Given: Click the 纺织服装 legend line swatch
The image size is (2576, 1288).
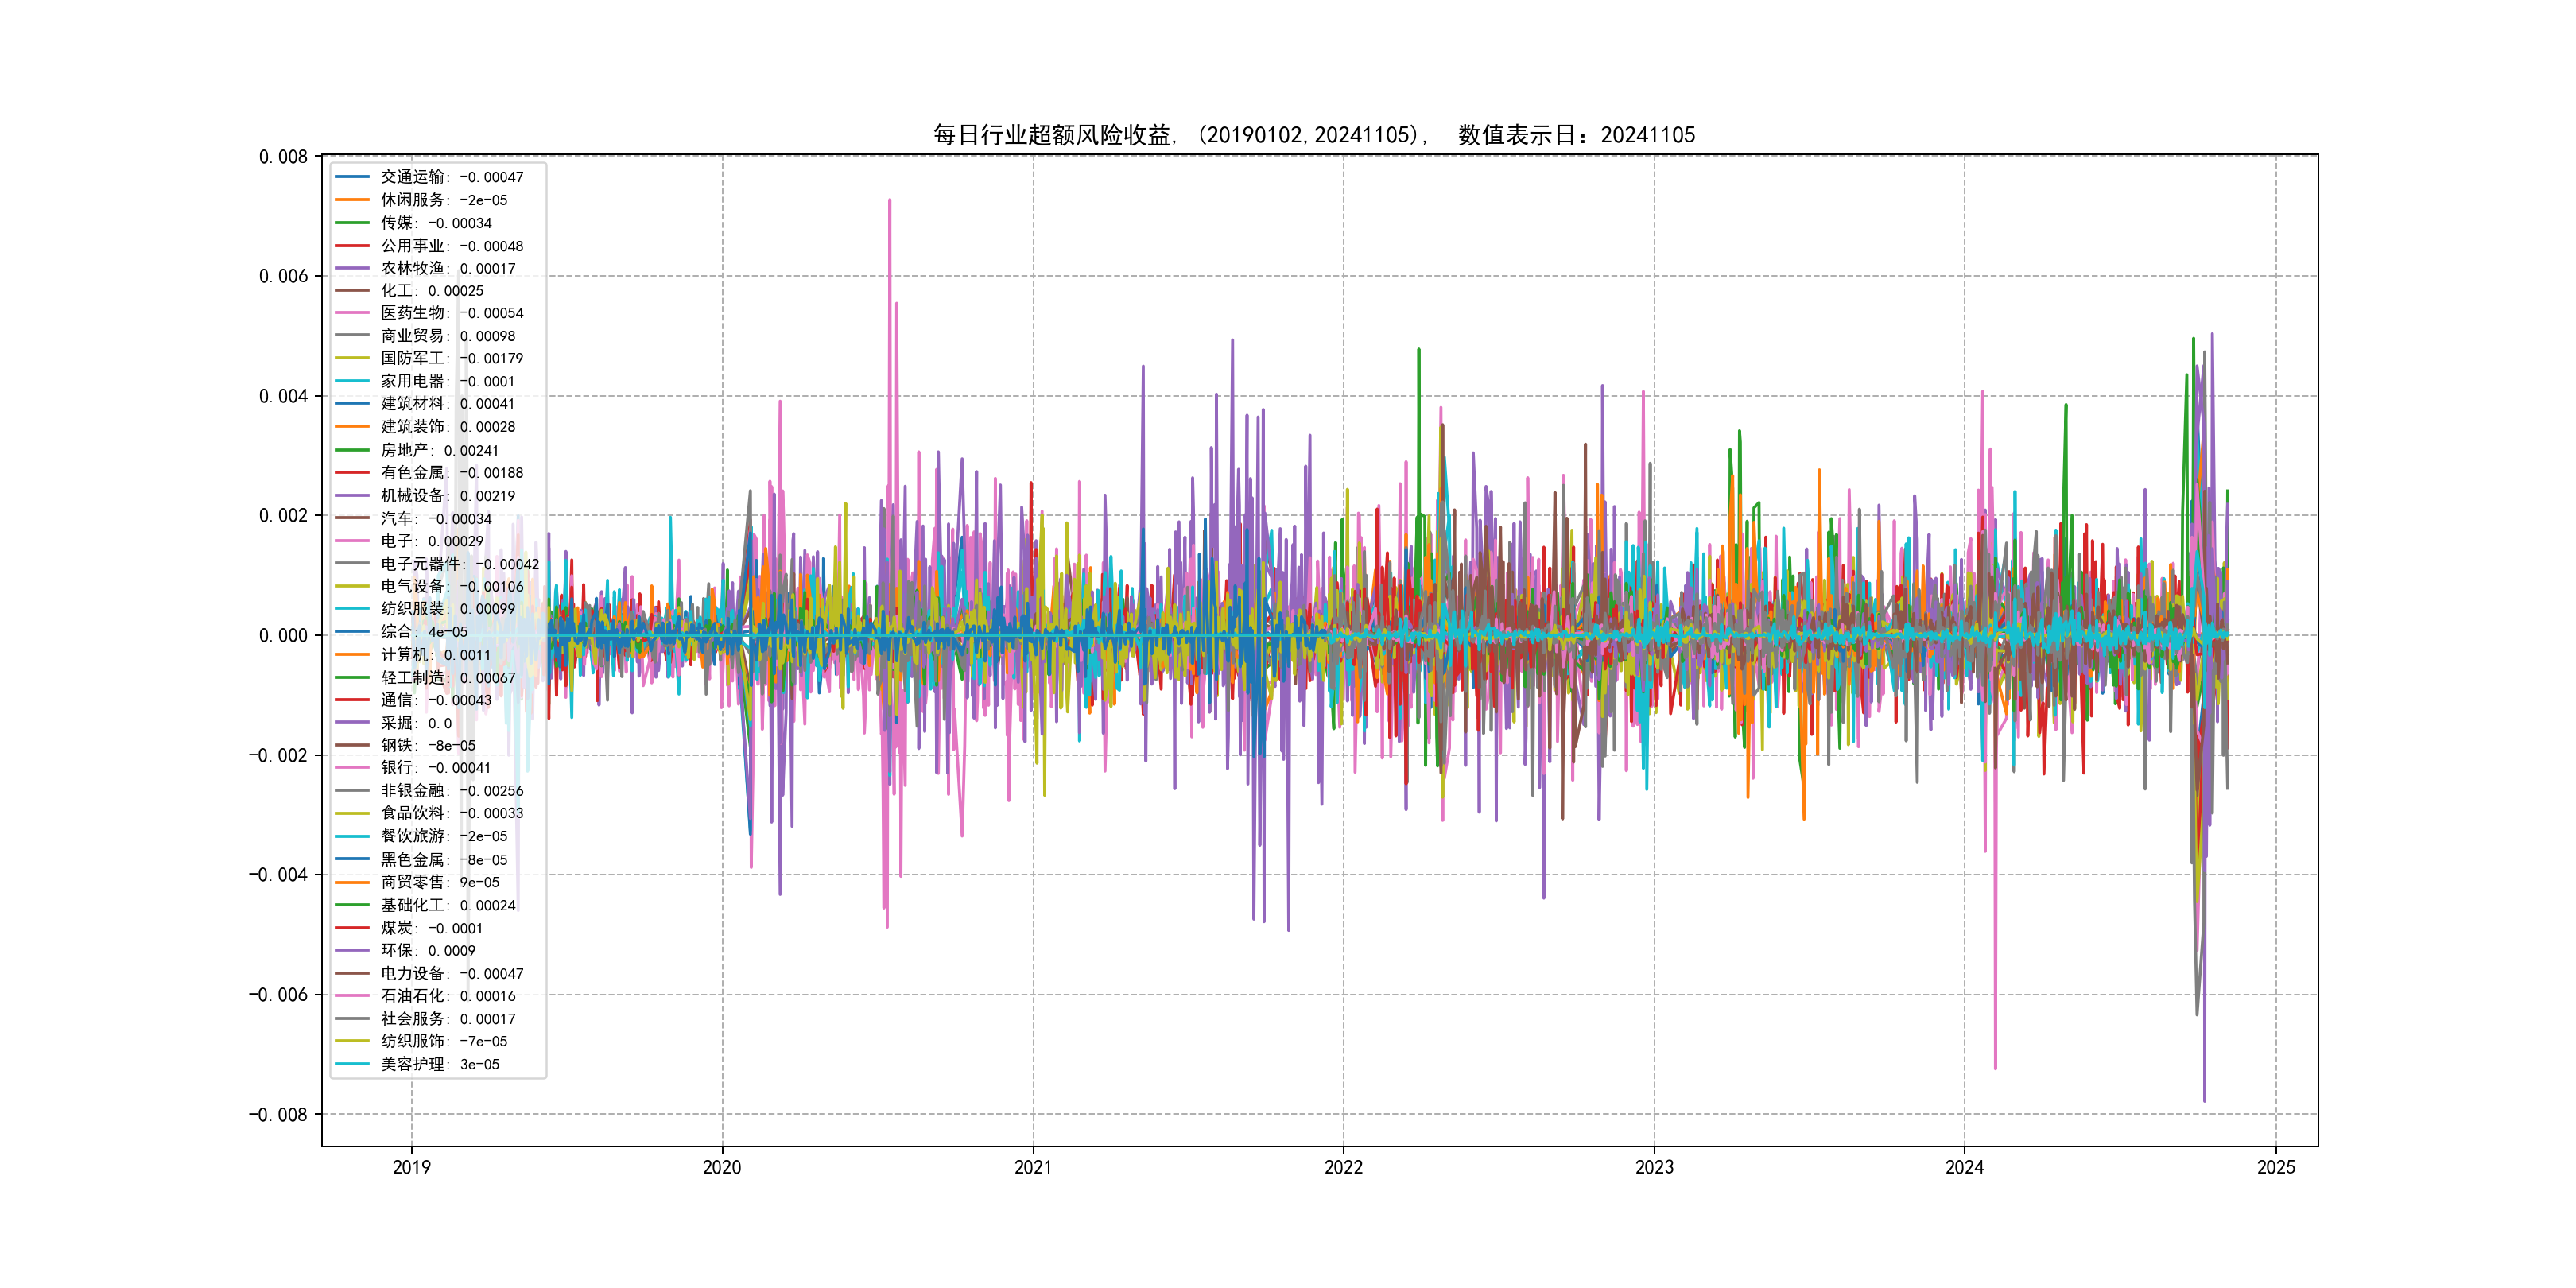Looking at the screenshot, I should [352, 609].
